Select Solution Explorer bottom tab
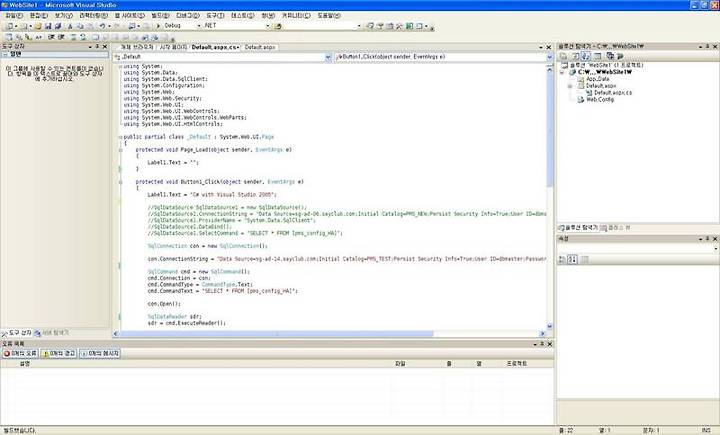The width and height of the screenshot is (720, 435). (578, 228)
